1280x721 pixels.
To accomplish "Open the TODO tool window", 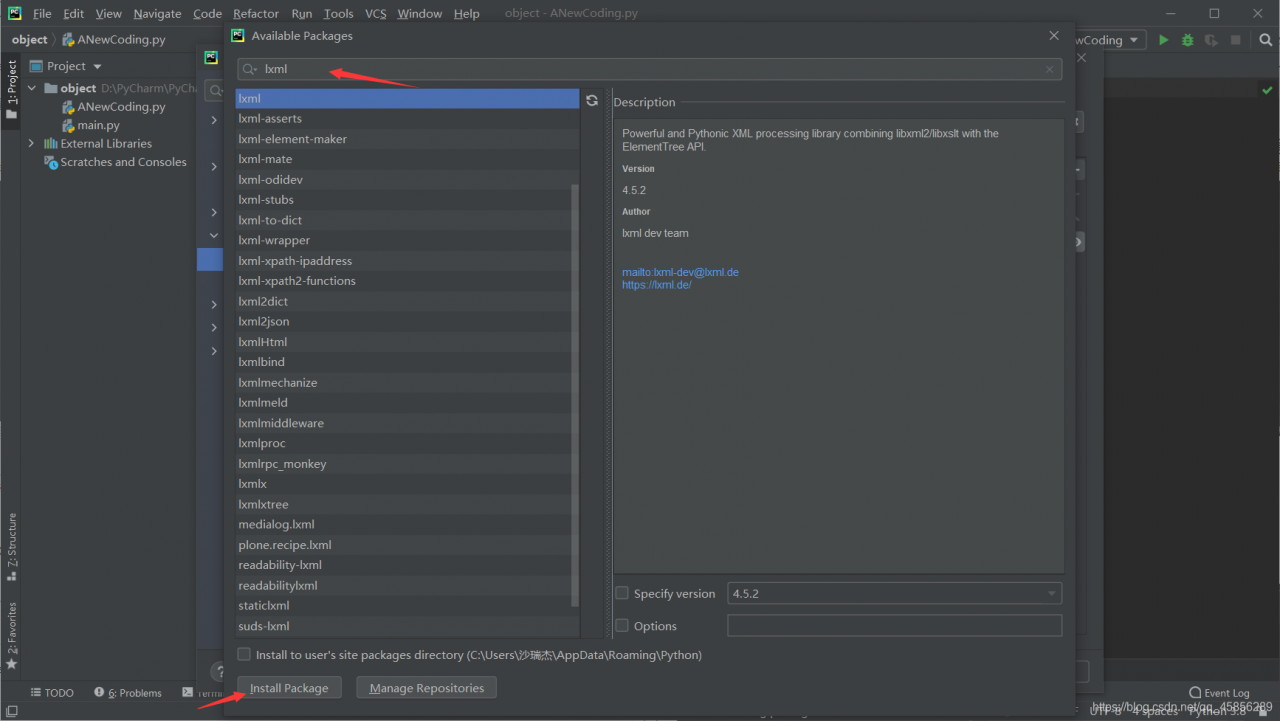I will 52,693.
